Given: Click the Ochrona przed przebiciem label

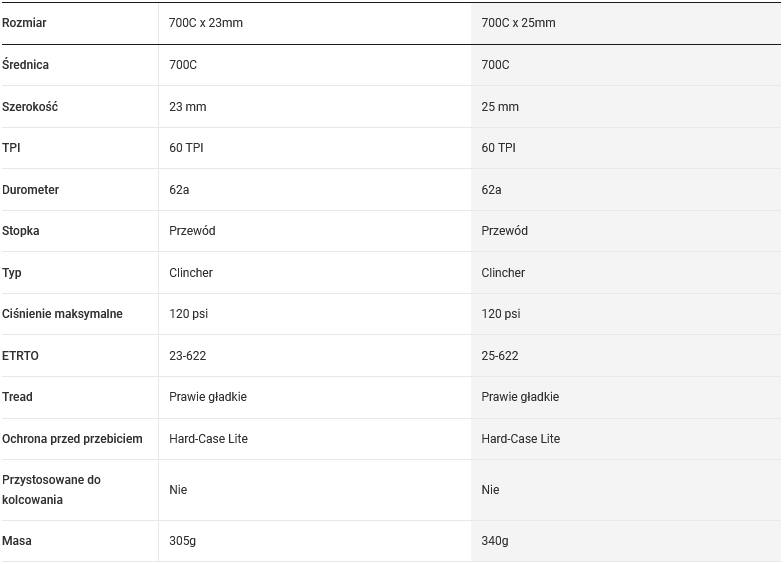Looking at the screenshot, I should coord(72,439).
